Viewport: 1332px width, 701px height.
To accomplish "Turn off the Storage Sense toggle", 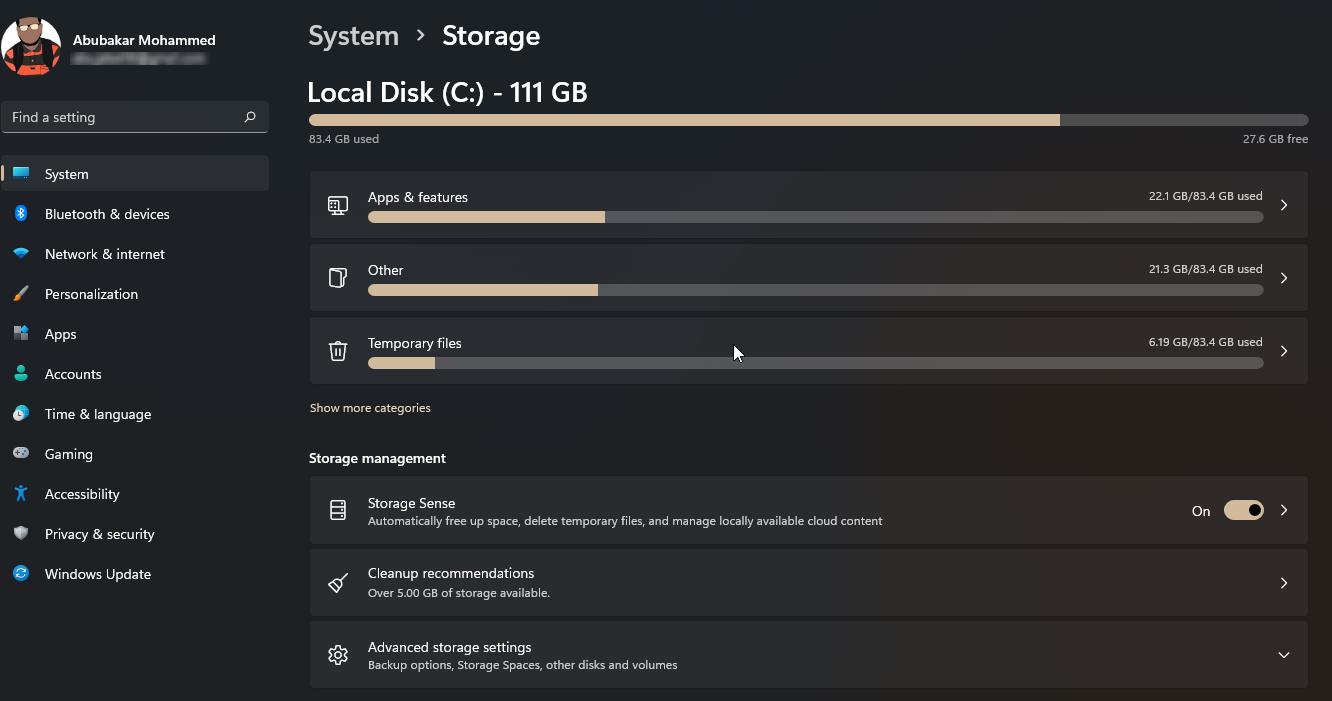I will coord(1244,510).
